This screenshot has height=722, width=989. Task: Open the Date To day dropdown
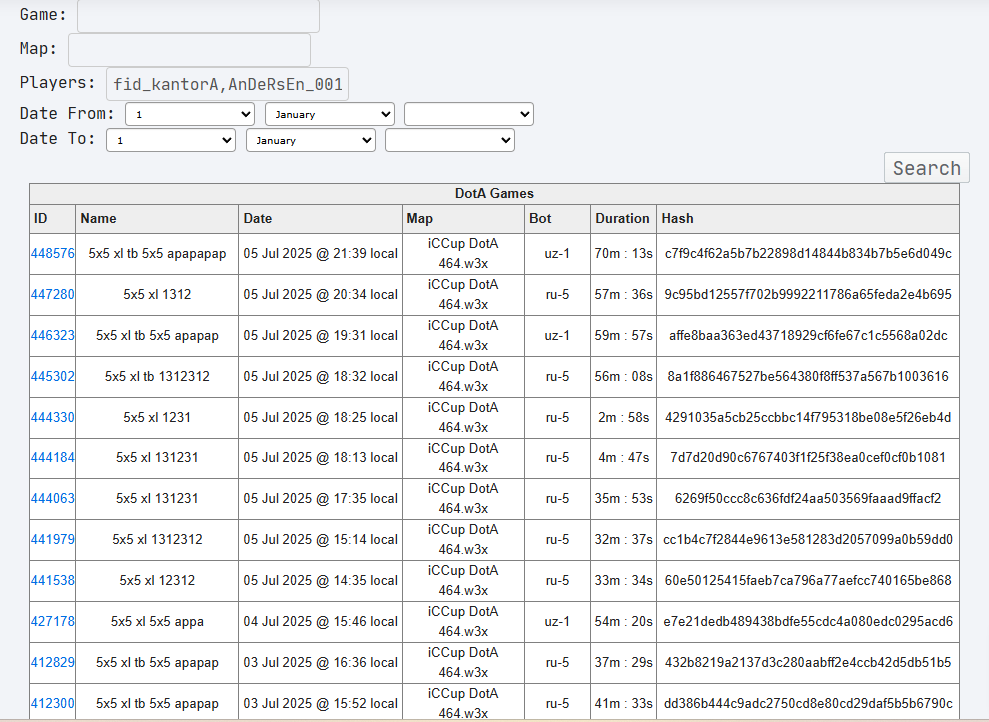[171, 140]
